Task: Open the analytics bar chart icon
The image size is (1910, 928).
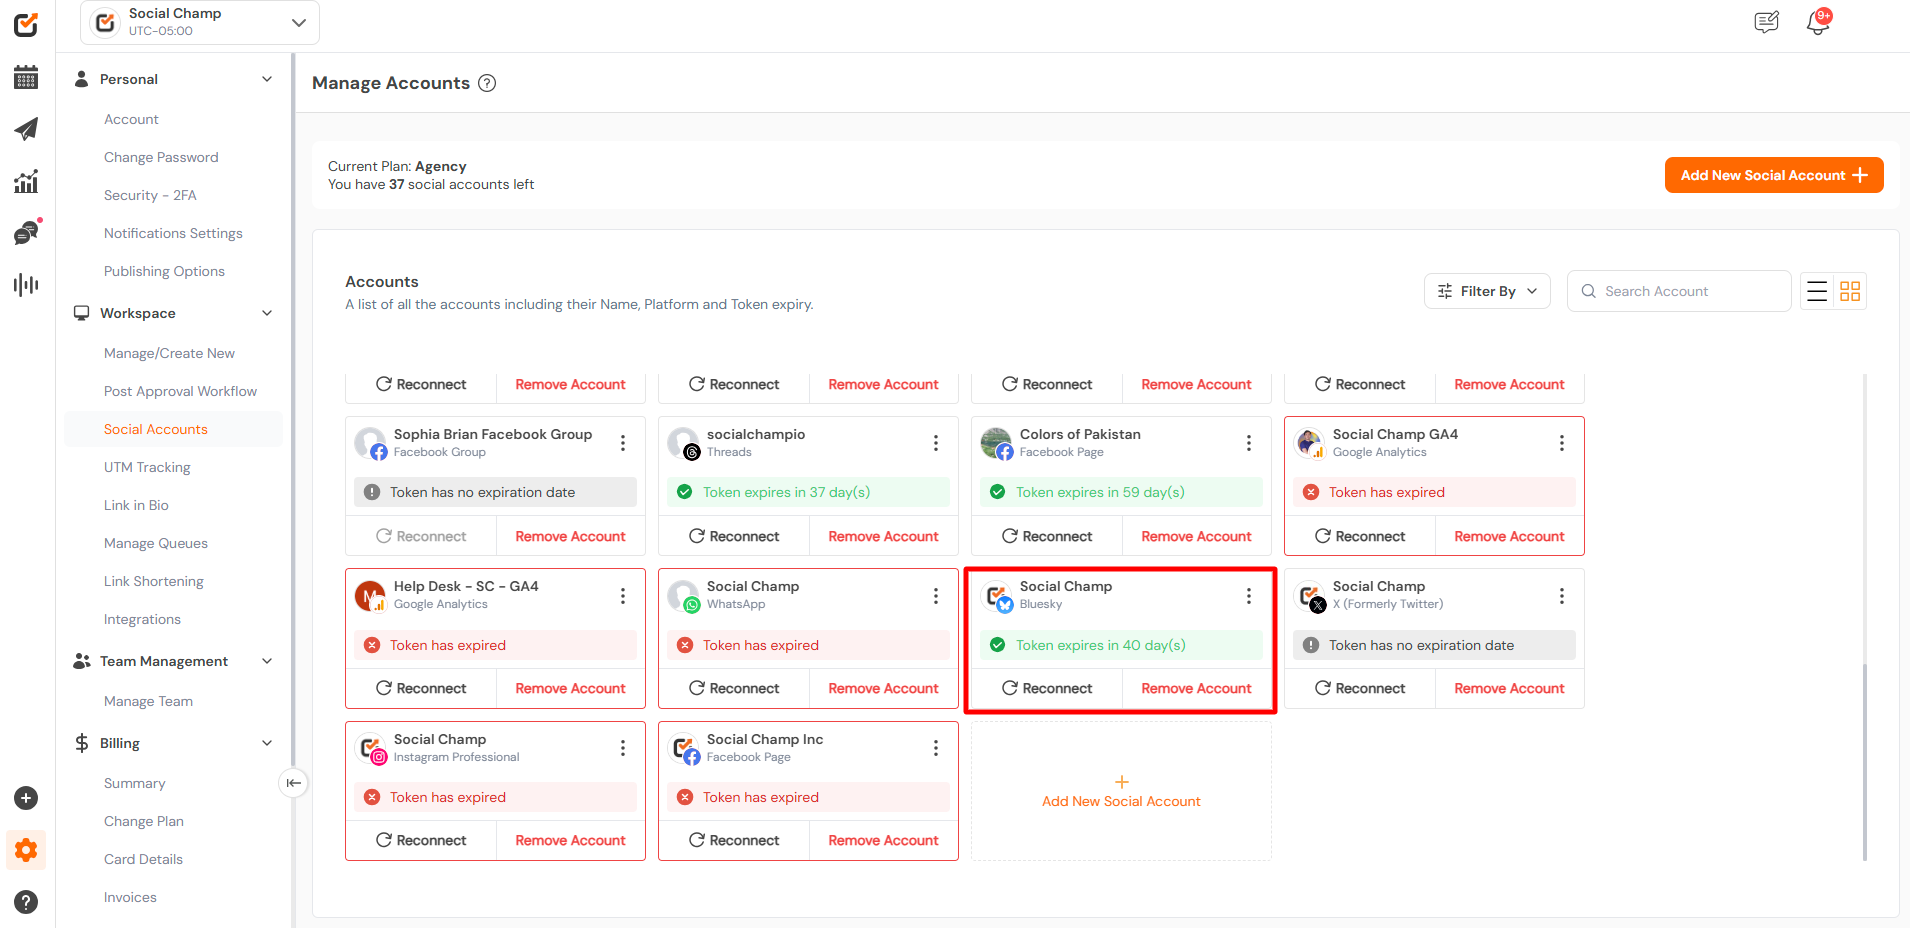Action: click(x=26, y=181)
